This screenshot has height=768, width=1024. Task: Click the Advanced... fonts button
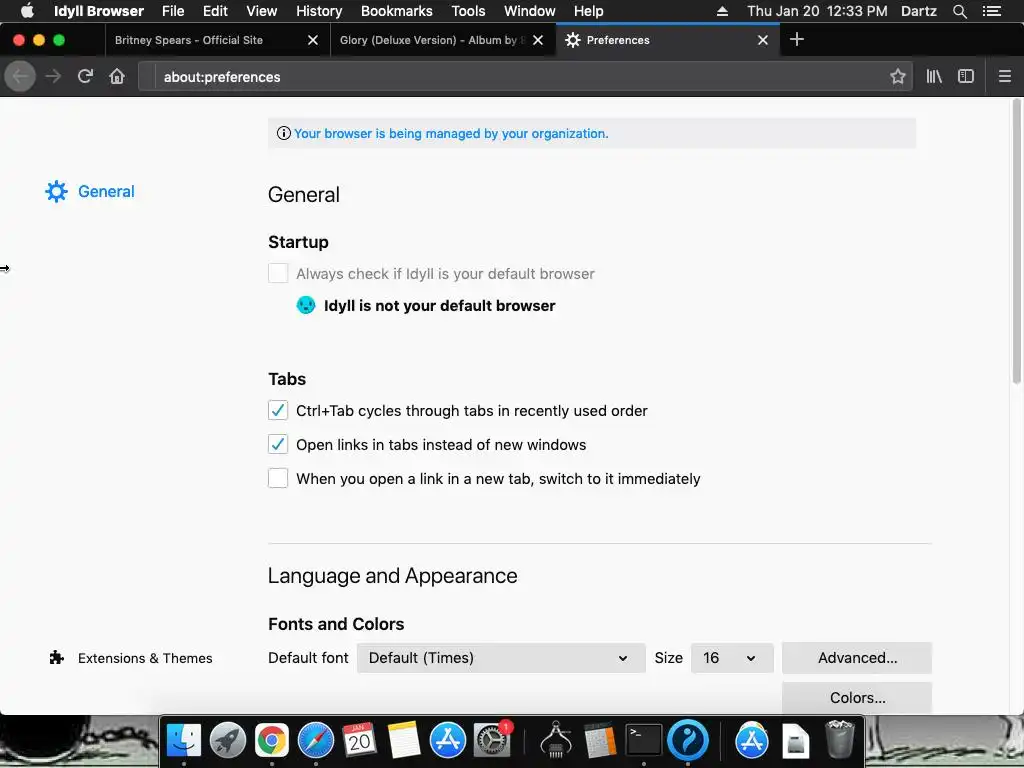[857, 658]
